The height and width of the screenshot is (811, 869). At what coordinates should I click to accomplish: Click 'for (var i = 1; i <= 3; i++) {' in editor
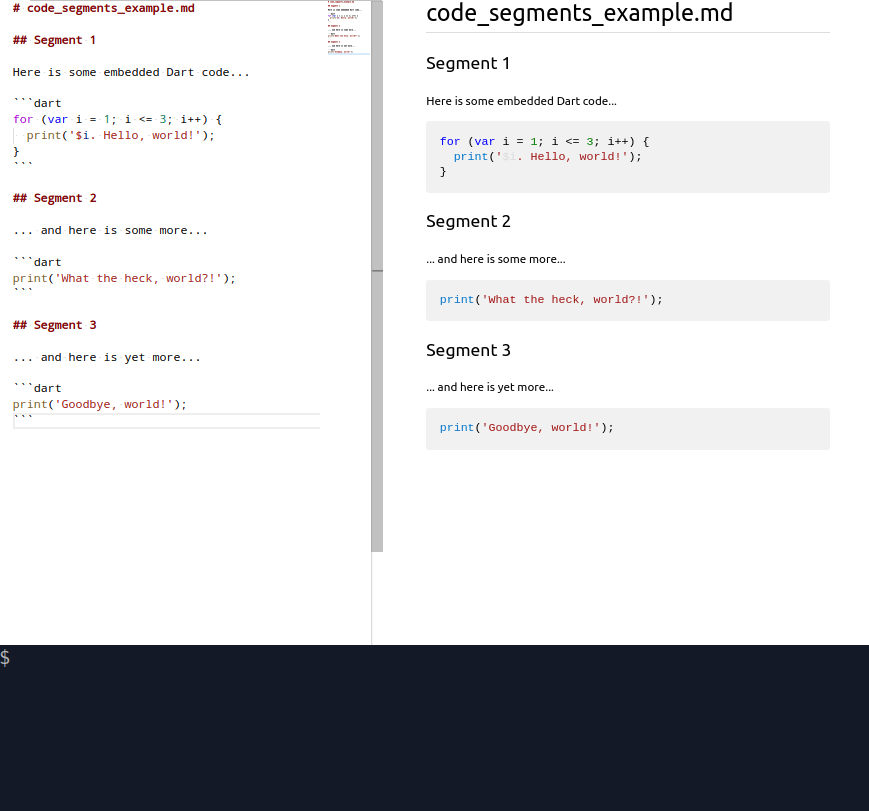click(117, 119)
